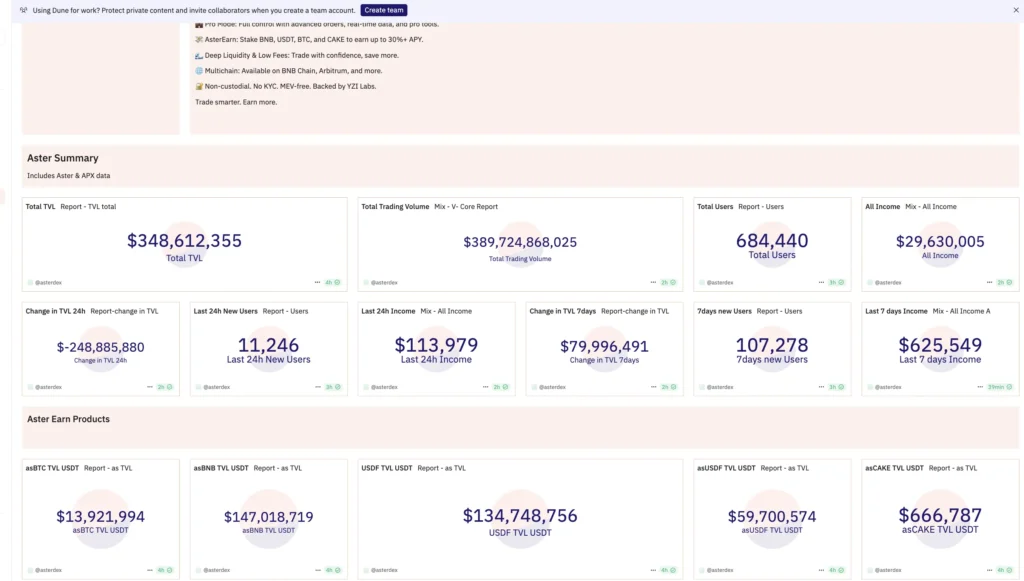This screenshot has width=1024, height=581.
Task: Click the Deep Liquidity & Low Fees line
Action: click(x=296, y=55)
